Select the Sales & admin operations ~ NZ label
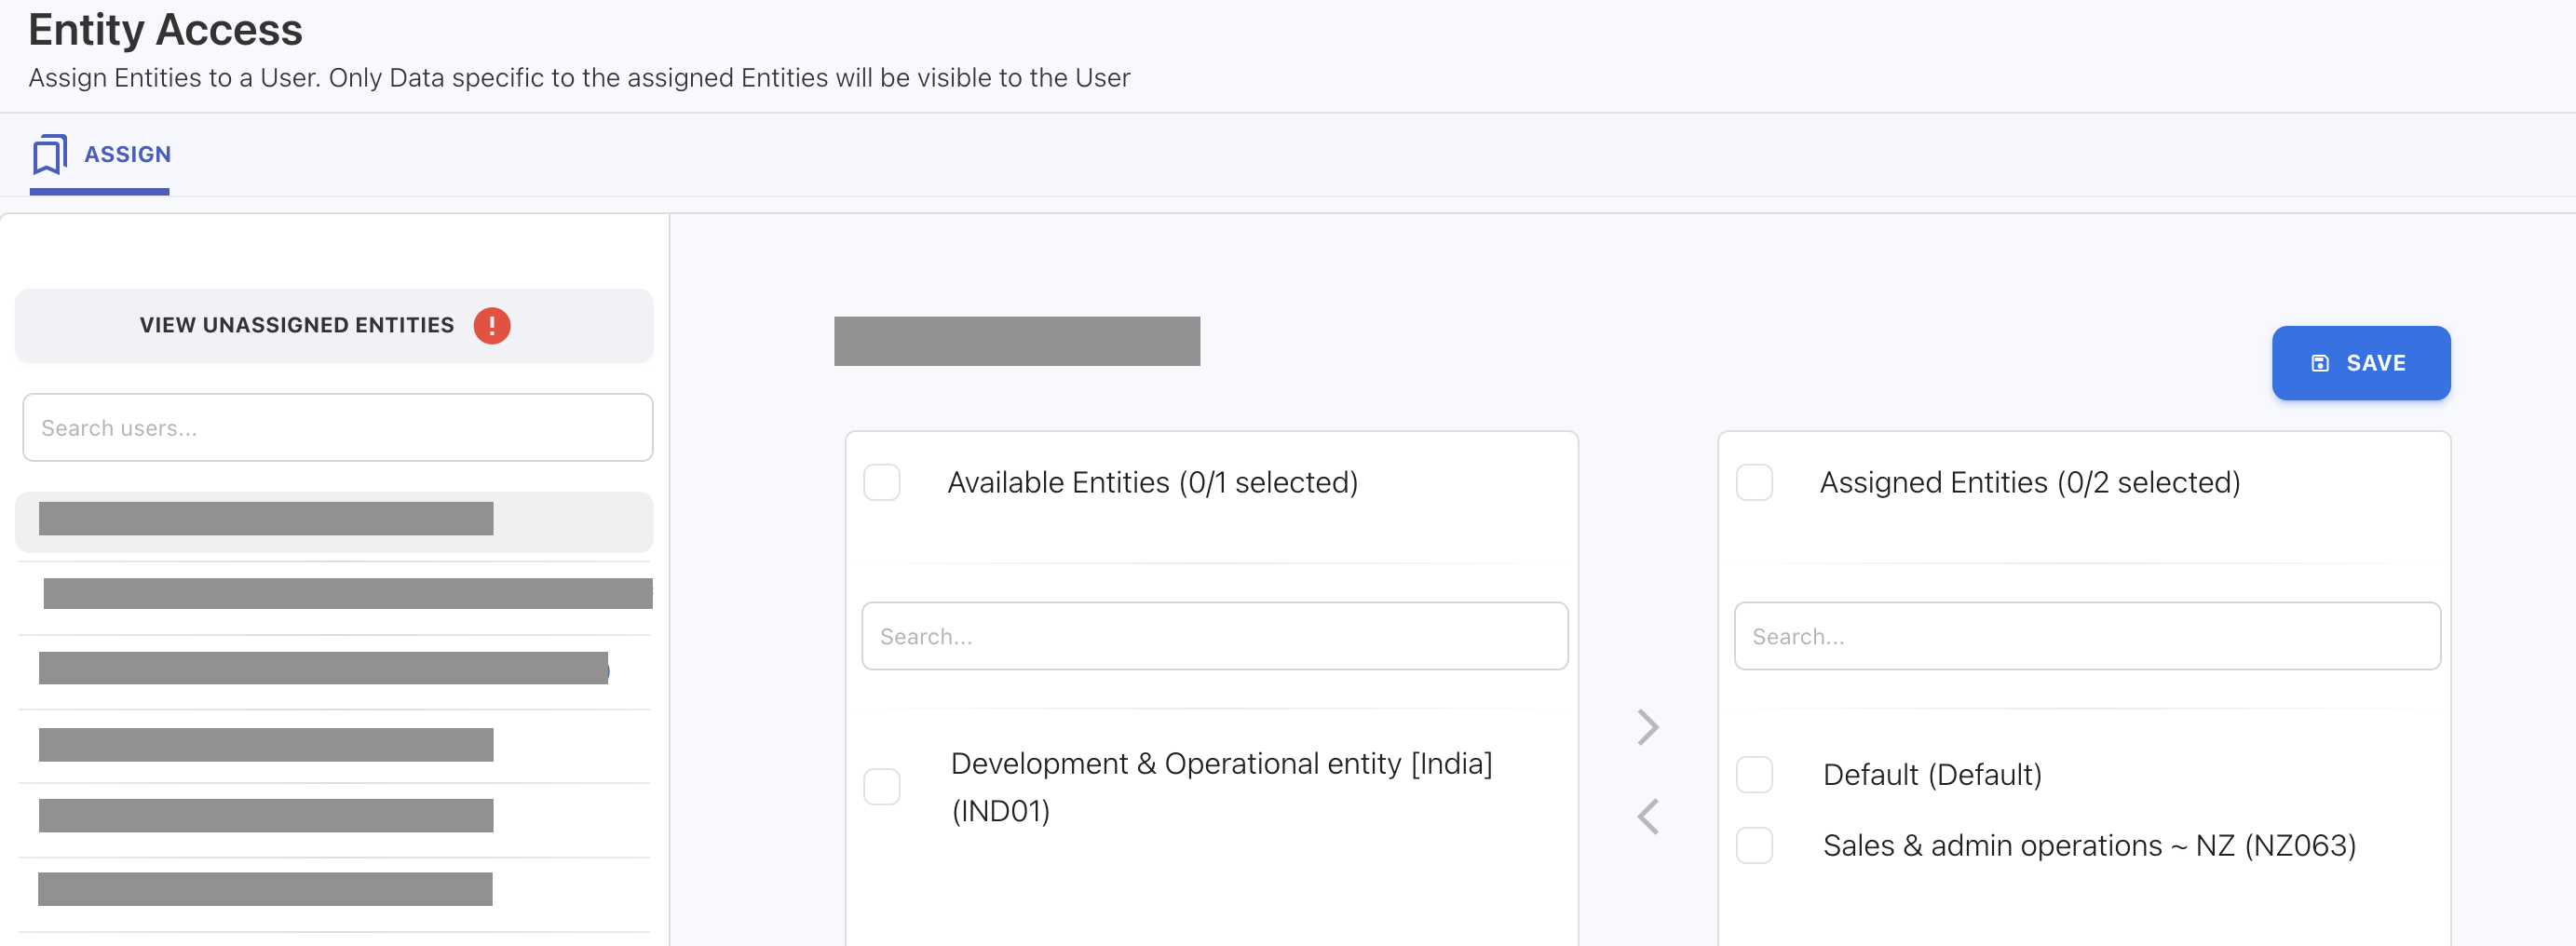The width and height of the screenshot is (2576, 946). 2088,846
